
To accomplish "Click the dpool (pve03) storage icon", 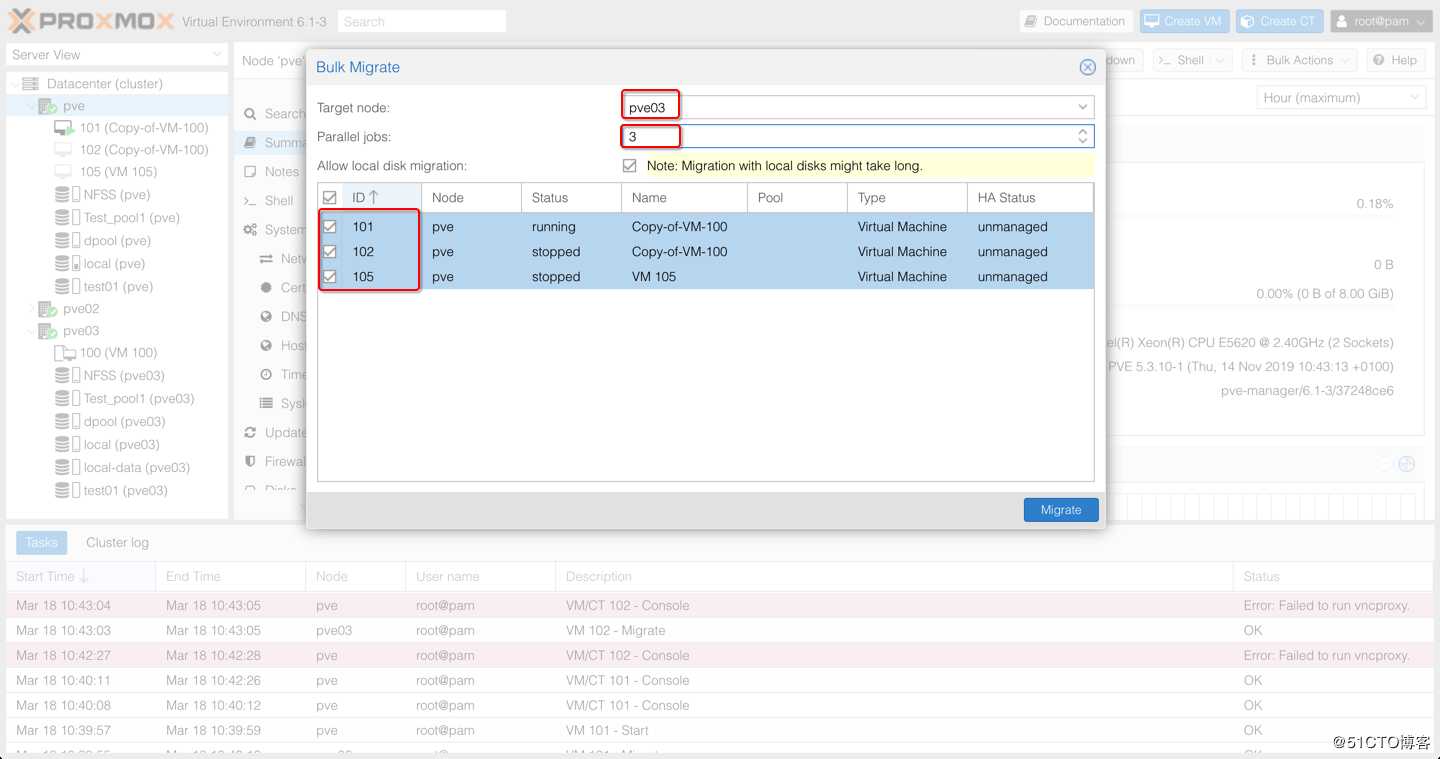I will (x=65, y=422).
